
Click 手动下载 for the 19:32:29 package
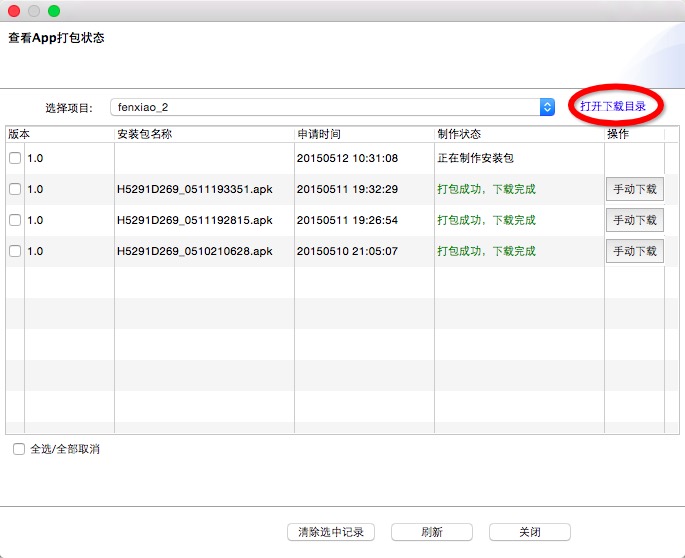click(x=634, y=189)
